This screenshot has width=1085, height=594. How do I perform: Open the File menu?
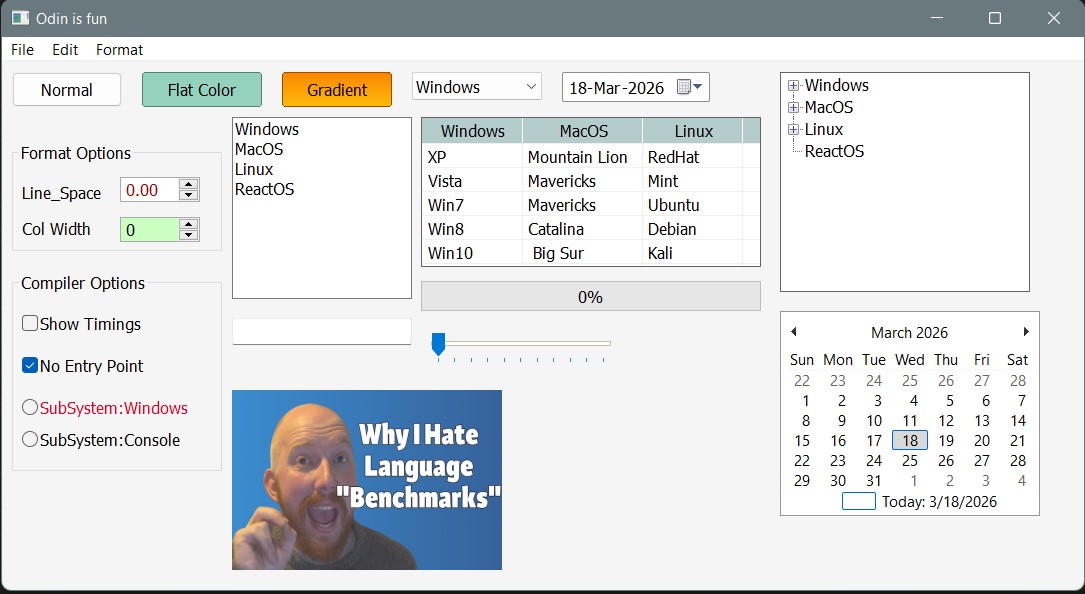coord(22,50)
